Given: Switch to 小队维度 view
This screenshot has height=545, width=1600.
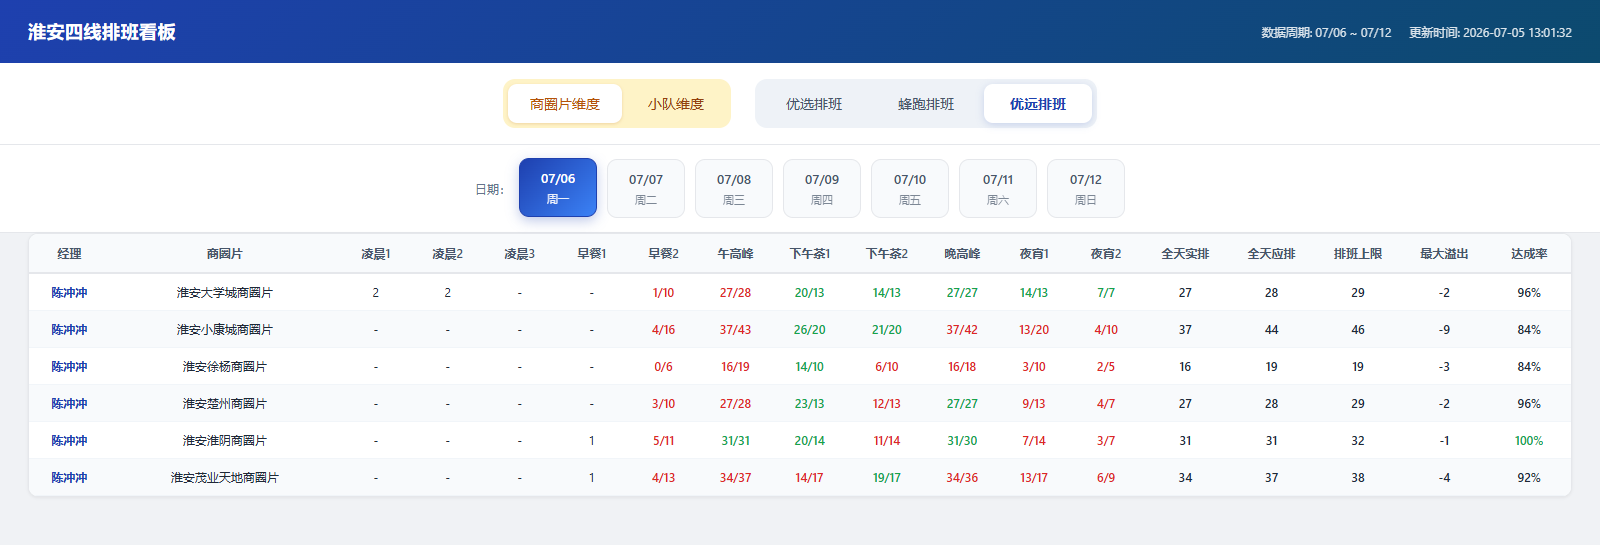Looking at the screenshot, I should [x=675, y=104].
